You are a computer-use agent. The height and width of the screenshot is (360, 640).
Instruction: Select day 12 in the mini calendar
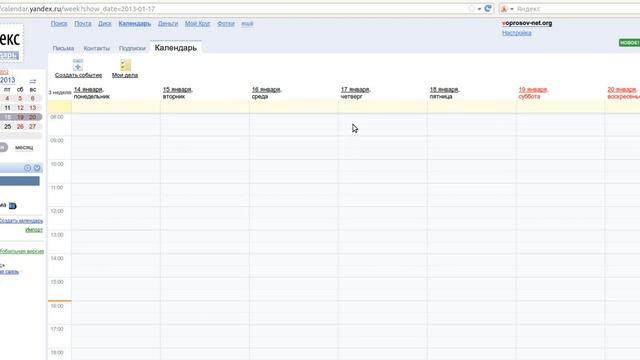click(x=20, y=108)
